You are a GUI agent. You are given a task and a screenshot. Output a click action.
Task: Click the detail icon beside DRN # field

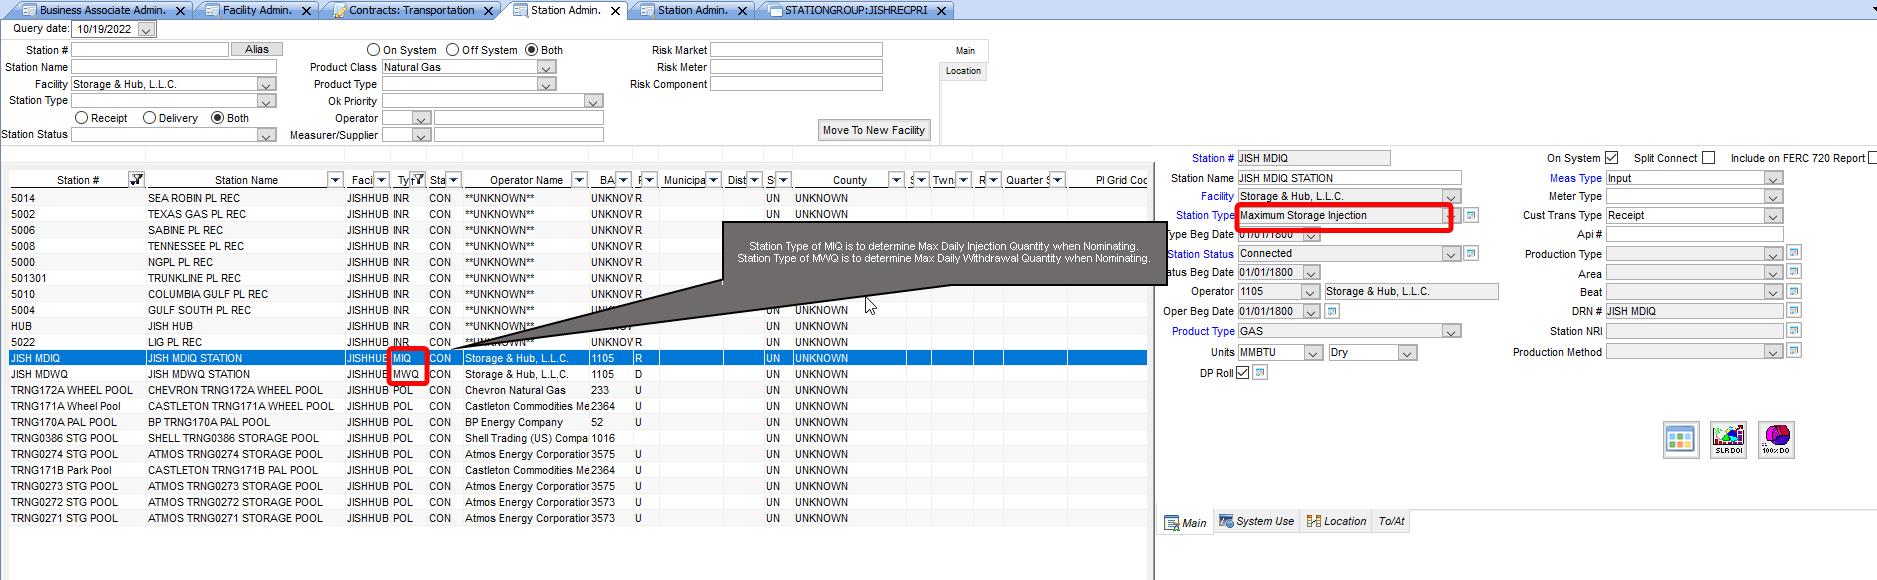(x=1794, y=311)
